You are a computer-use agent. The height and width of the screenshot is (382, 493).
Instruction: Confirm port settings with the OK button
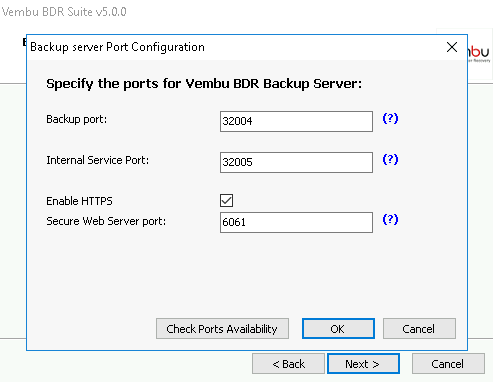pos(338,329)
